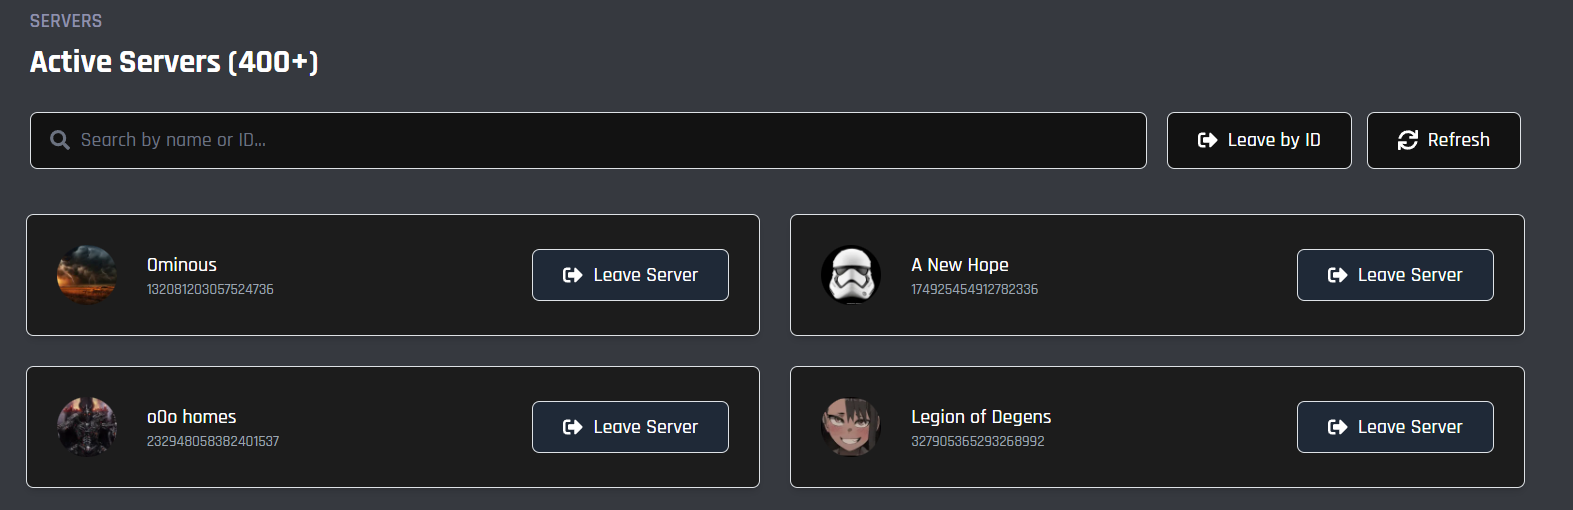Select the Legion of Degens server name

pyautogui.click(x=981, y=417)
